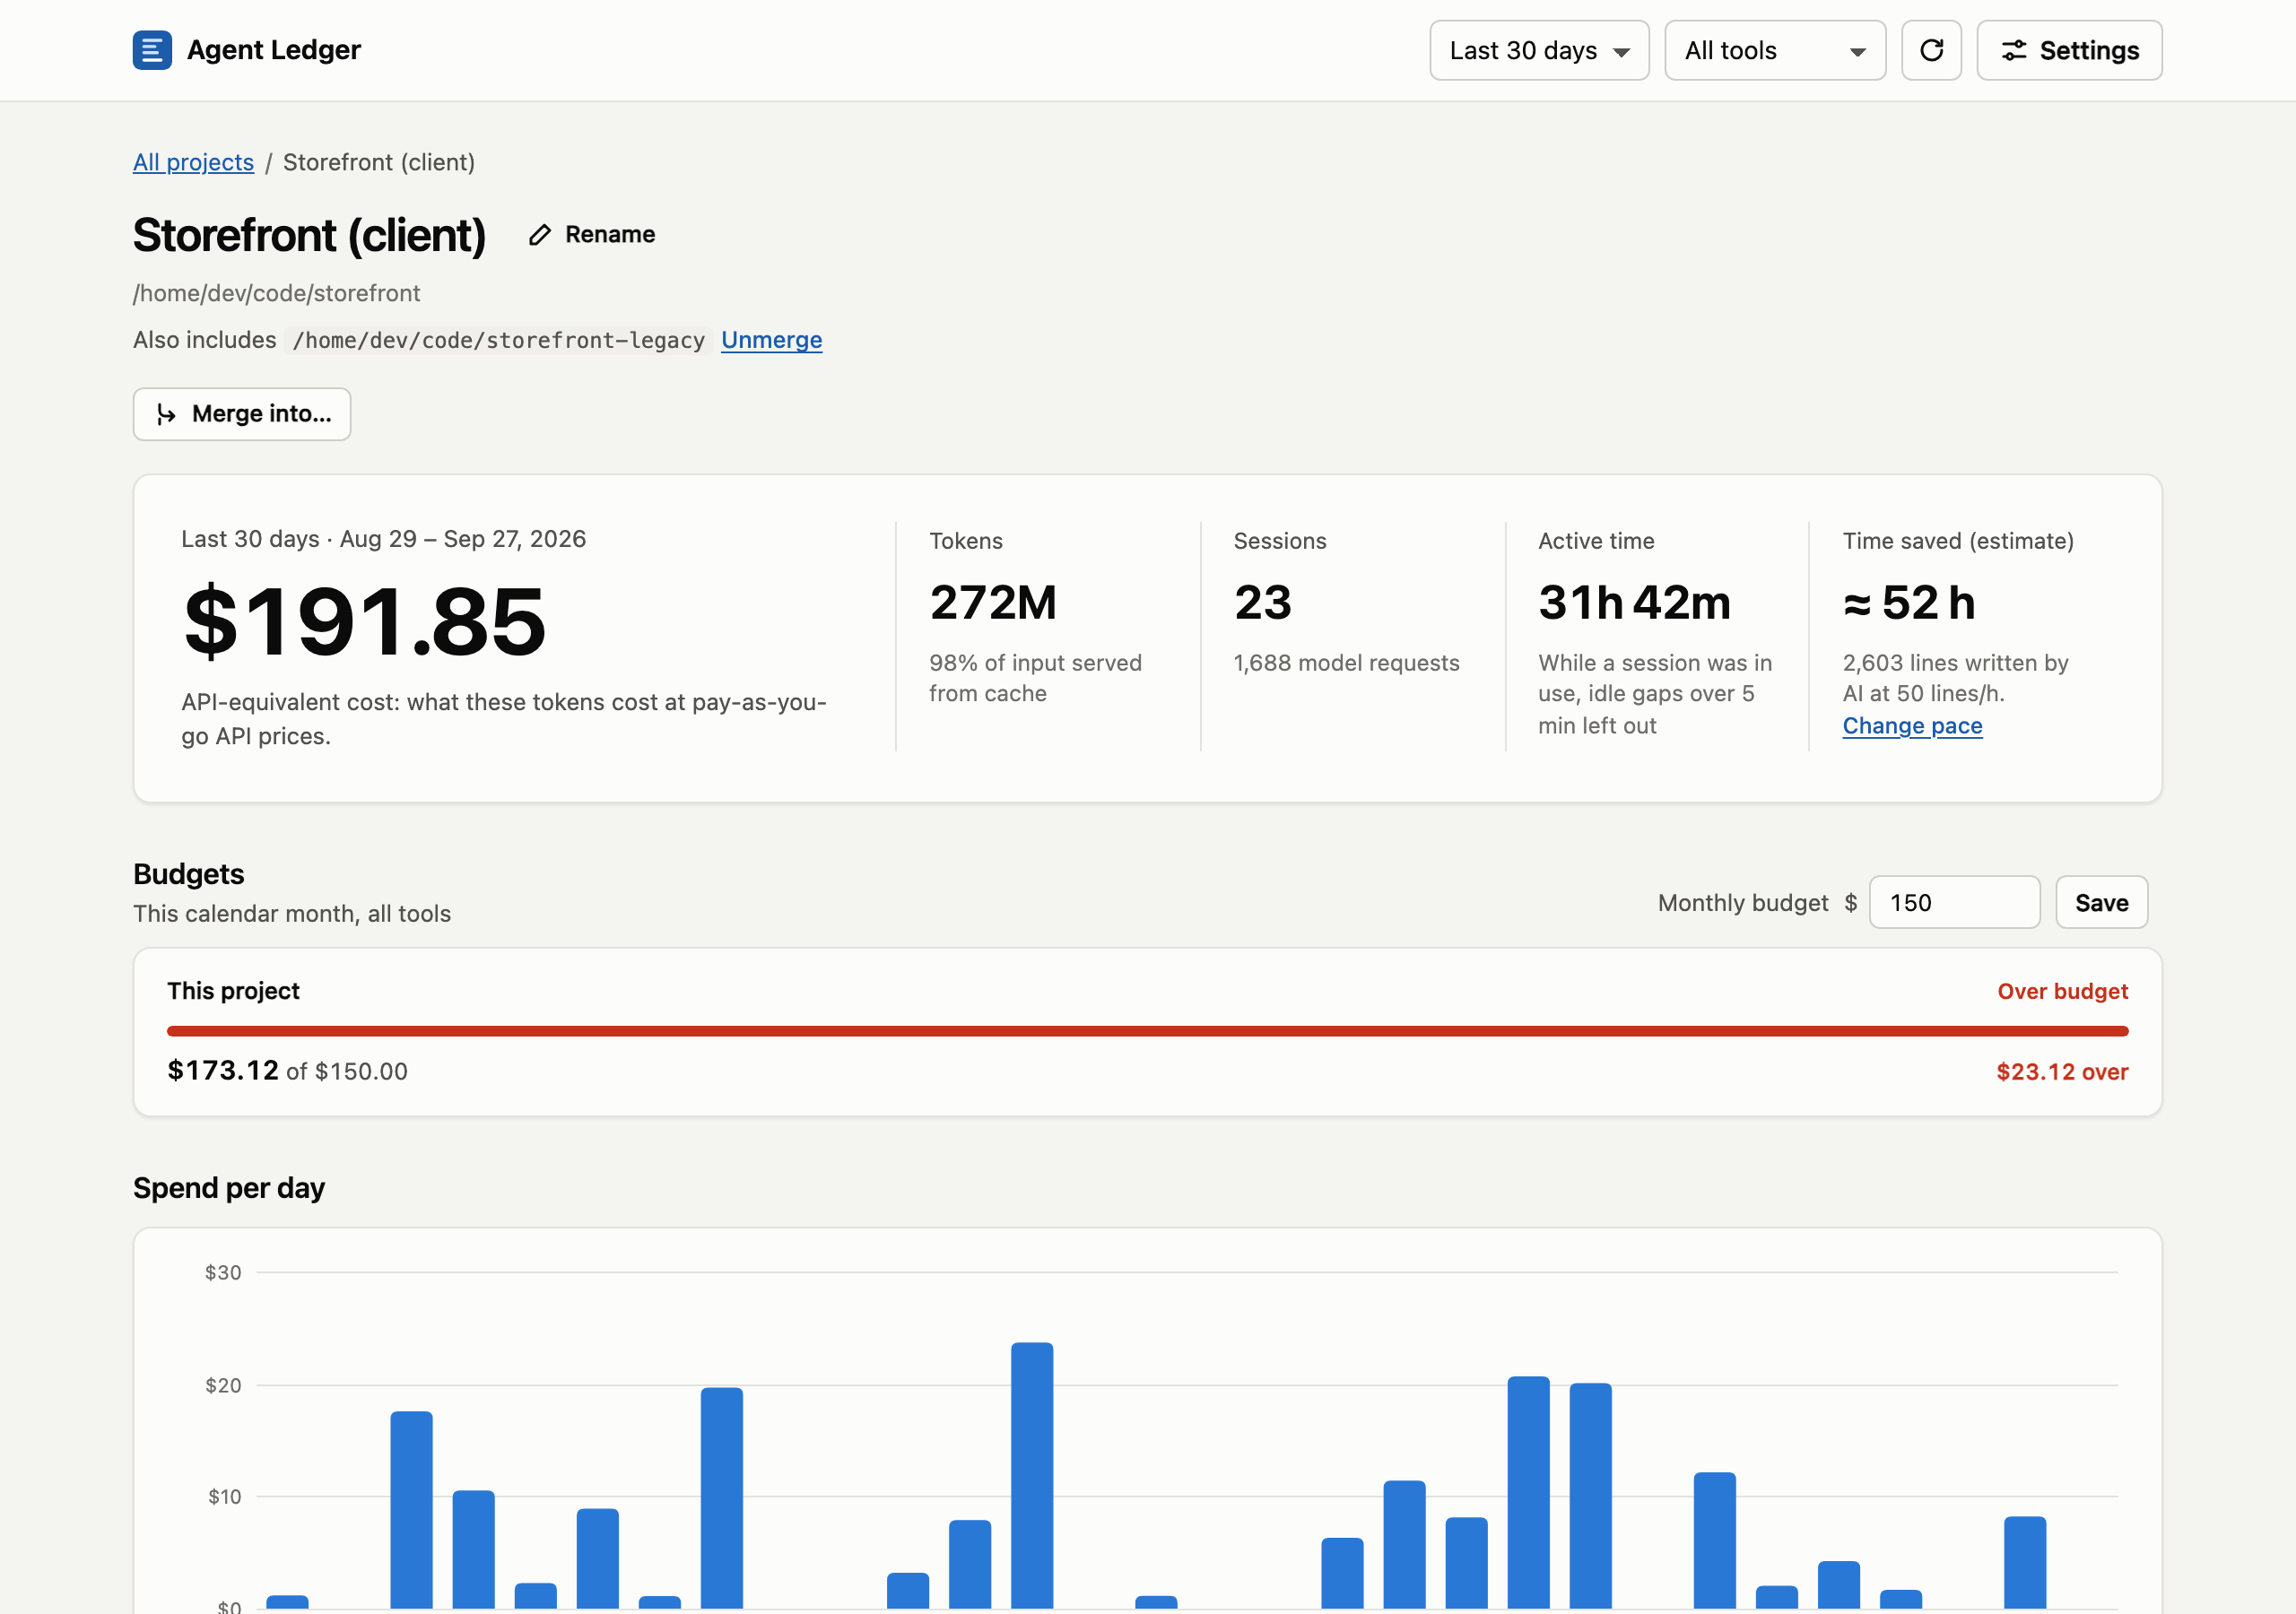Open the All tools dropdown
This screenshot has height=1614, width=2296.
pos(1775,50)
